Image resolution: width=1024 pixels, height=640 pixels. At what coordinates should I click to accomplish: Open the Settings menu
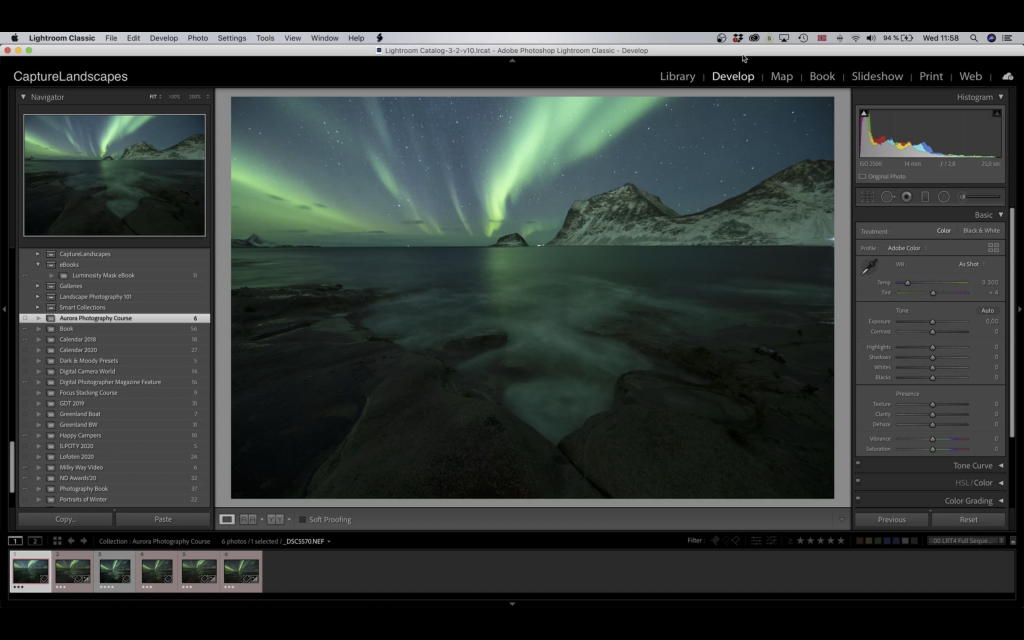[232, 38]
